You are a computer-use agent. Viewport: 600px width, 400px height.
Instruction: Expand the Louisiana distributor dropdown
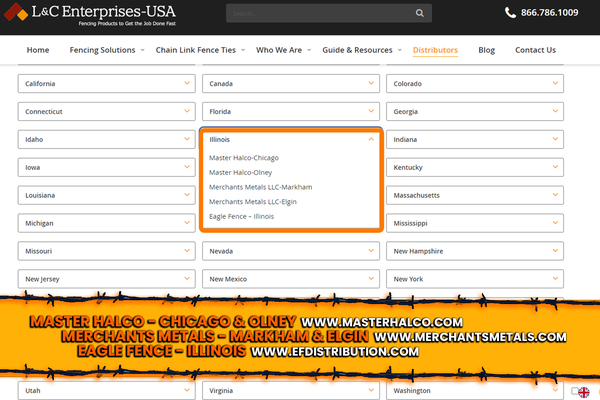[107, 195]
